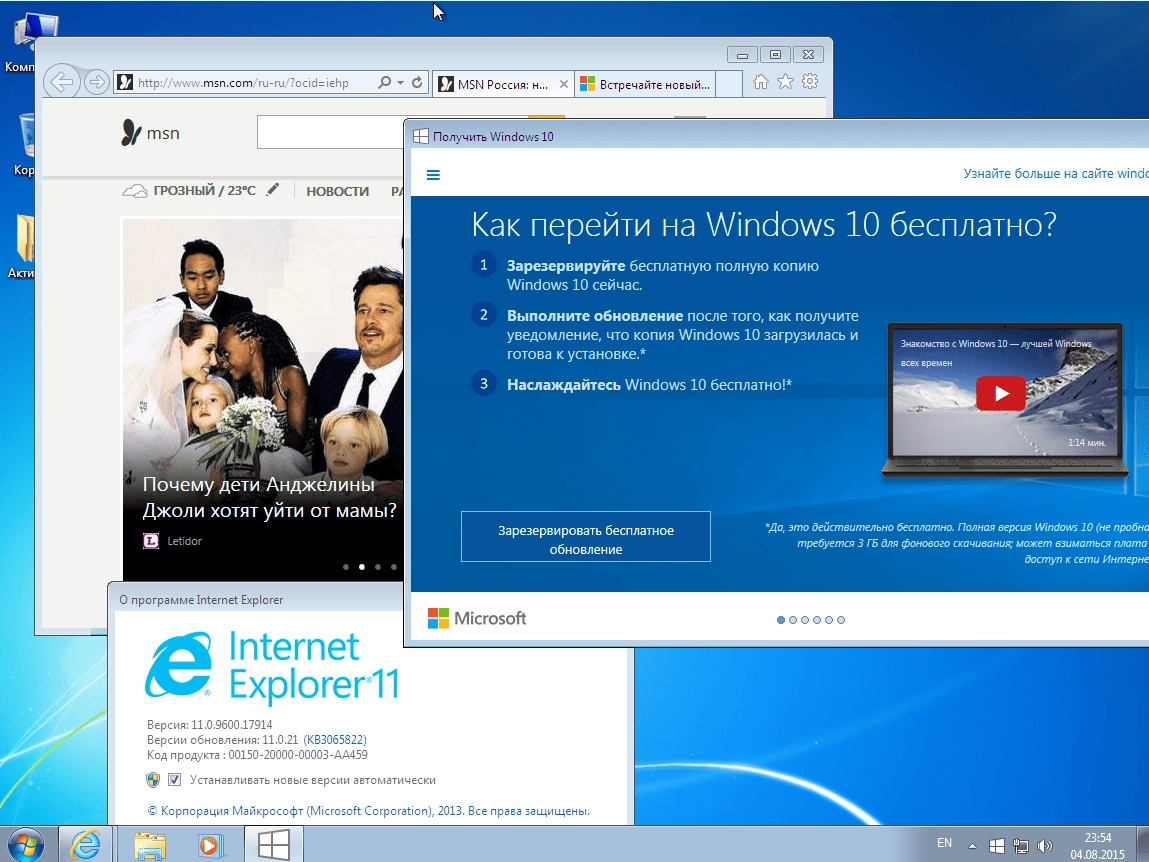Viewport: 1149px width, 862px height.
Task: Select the second carousel dot on msn slideshow
Action: (361, 567)
